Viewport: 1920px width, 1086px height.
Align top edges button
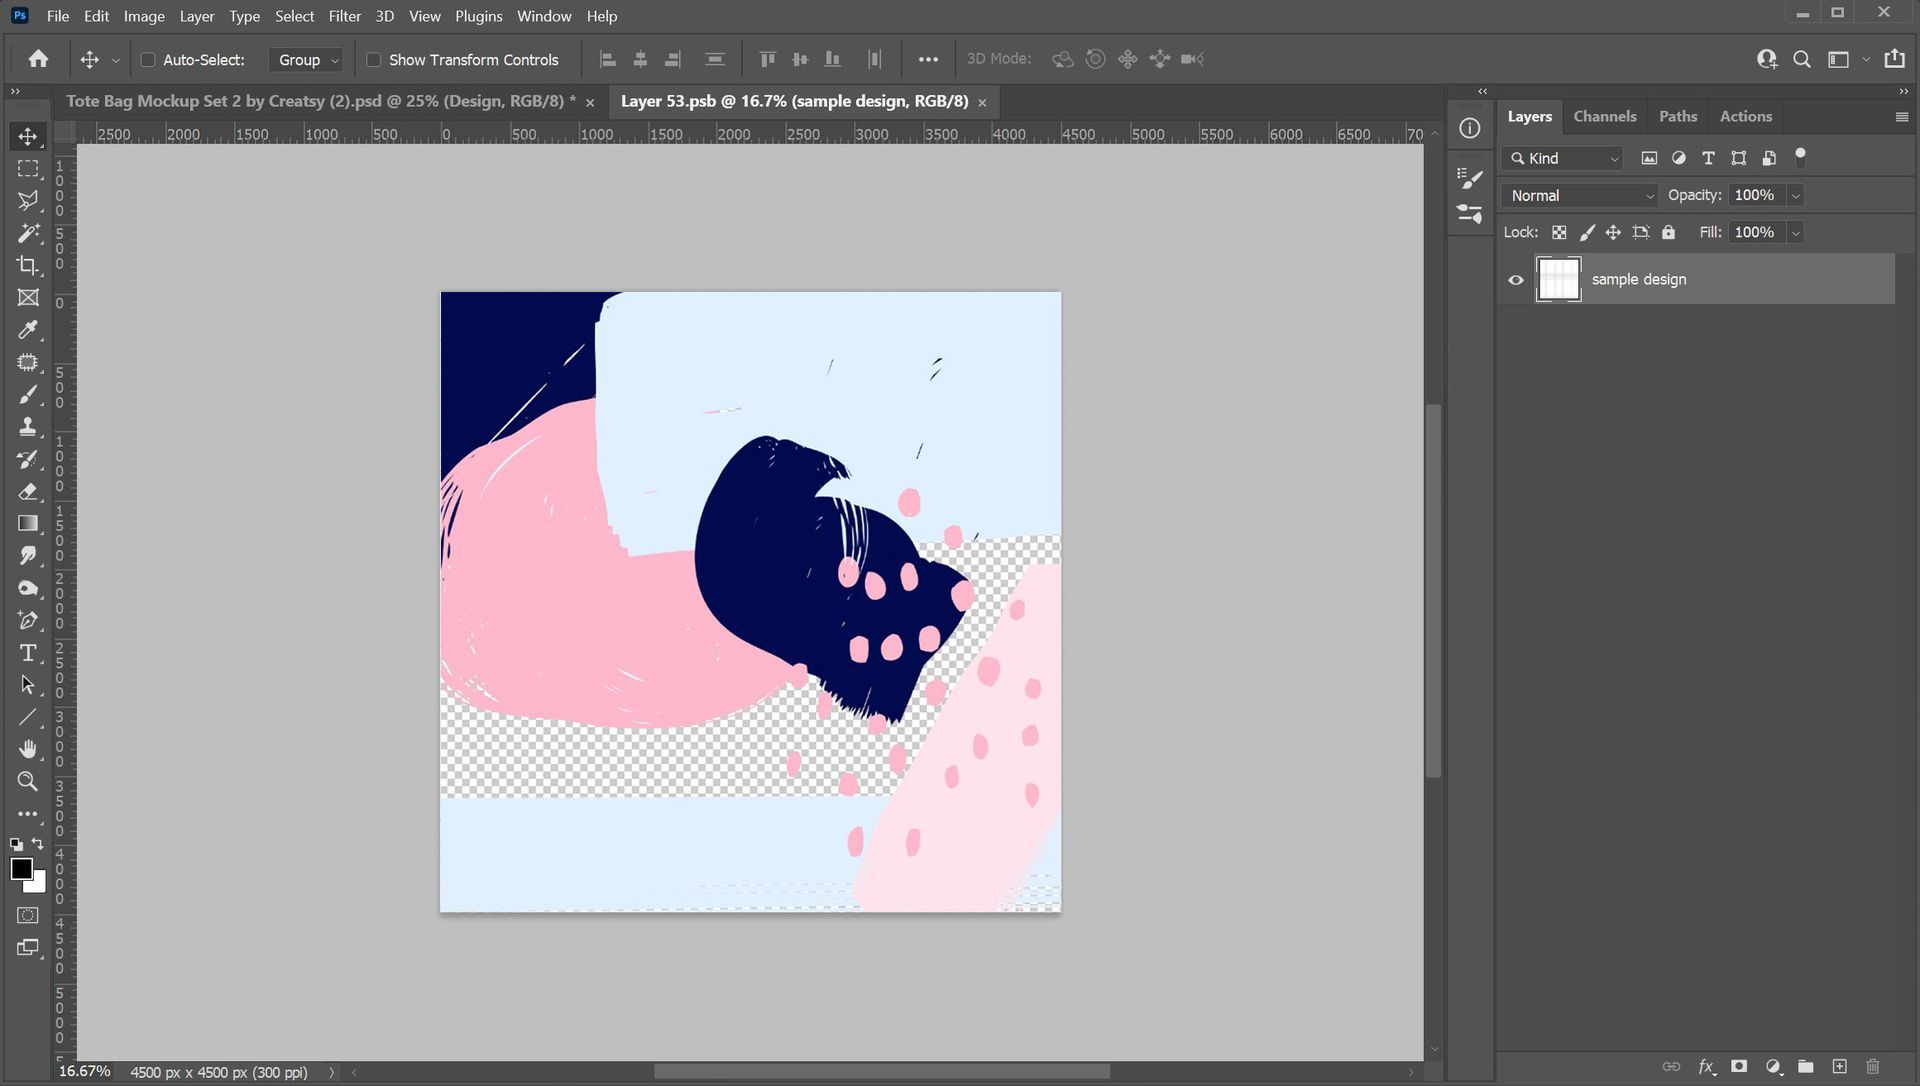pos(767,59)
